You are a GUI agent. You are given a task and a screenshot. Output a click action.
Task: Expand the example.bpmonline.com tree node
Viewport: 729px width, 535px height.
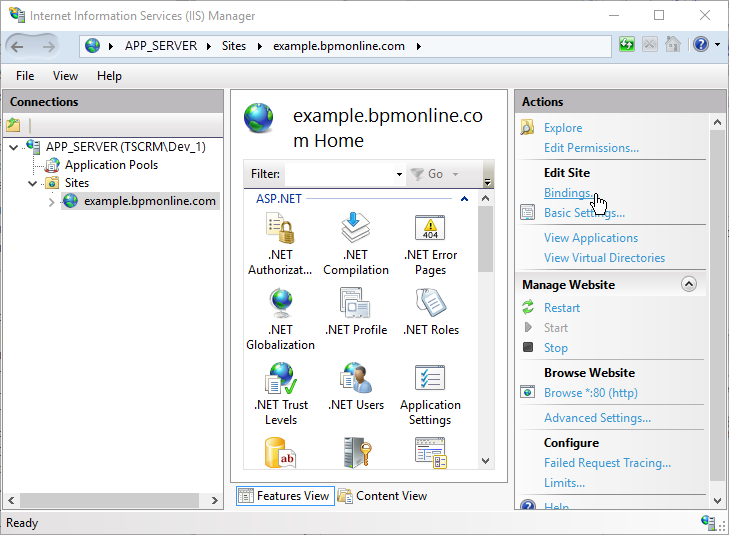(52, 202)
